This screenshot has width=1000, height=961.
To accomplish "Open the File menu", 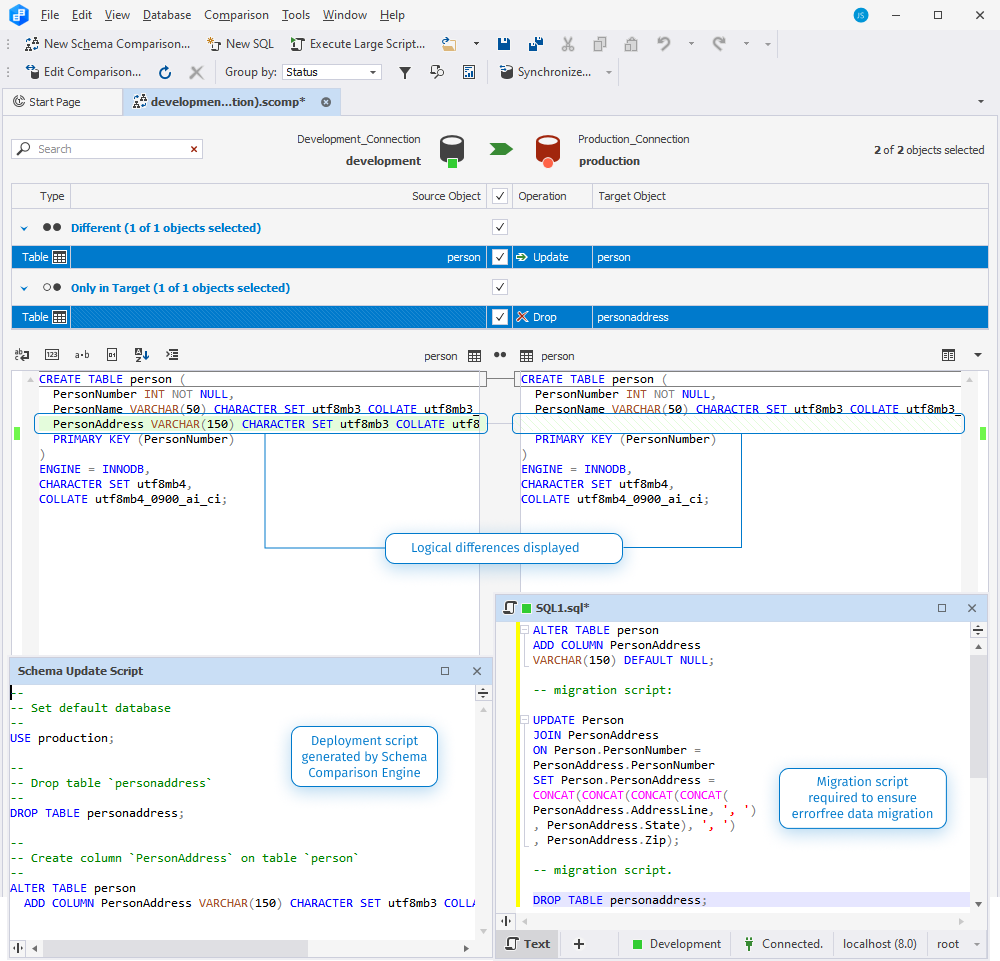I will (50, 15).
